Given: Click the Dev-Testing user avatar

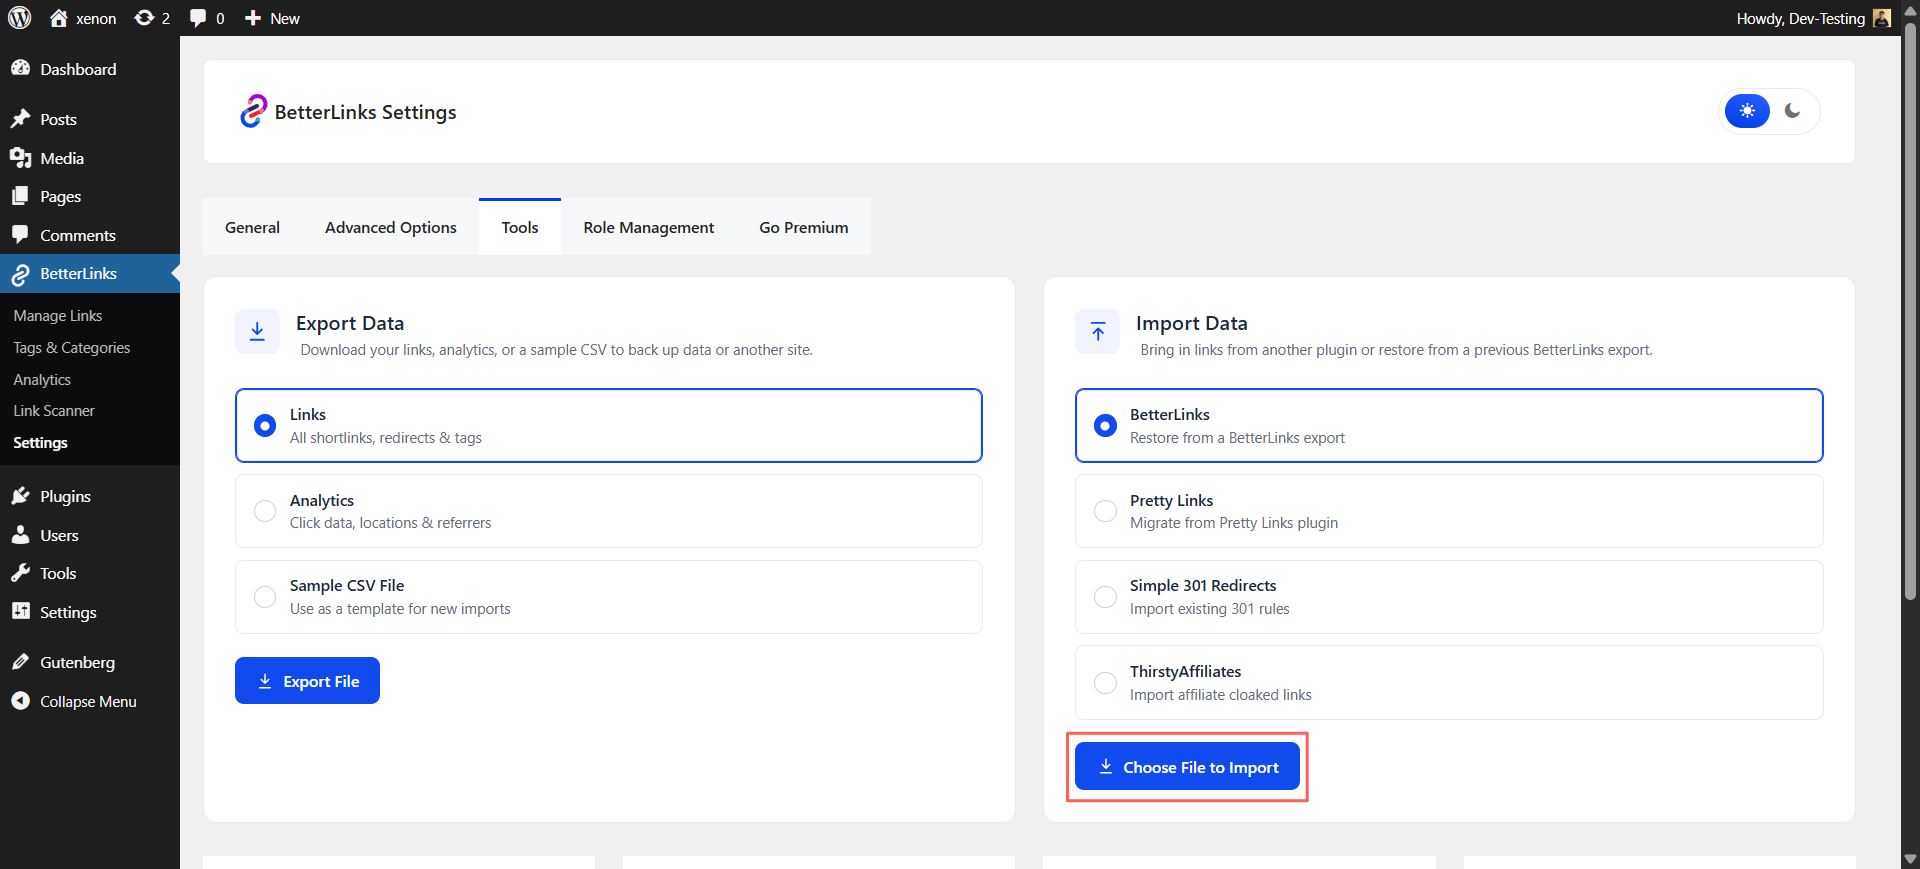Looking at the screenshot, I should coord(1881,18).
